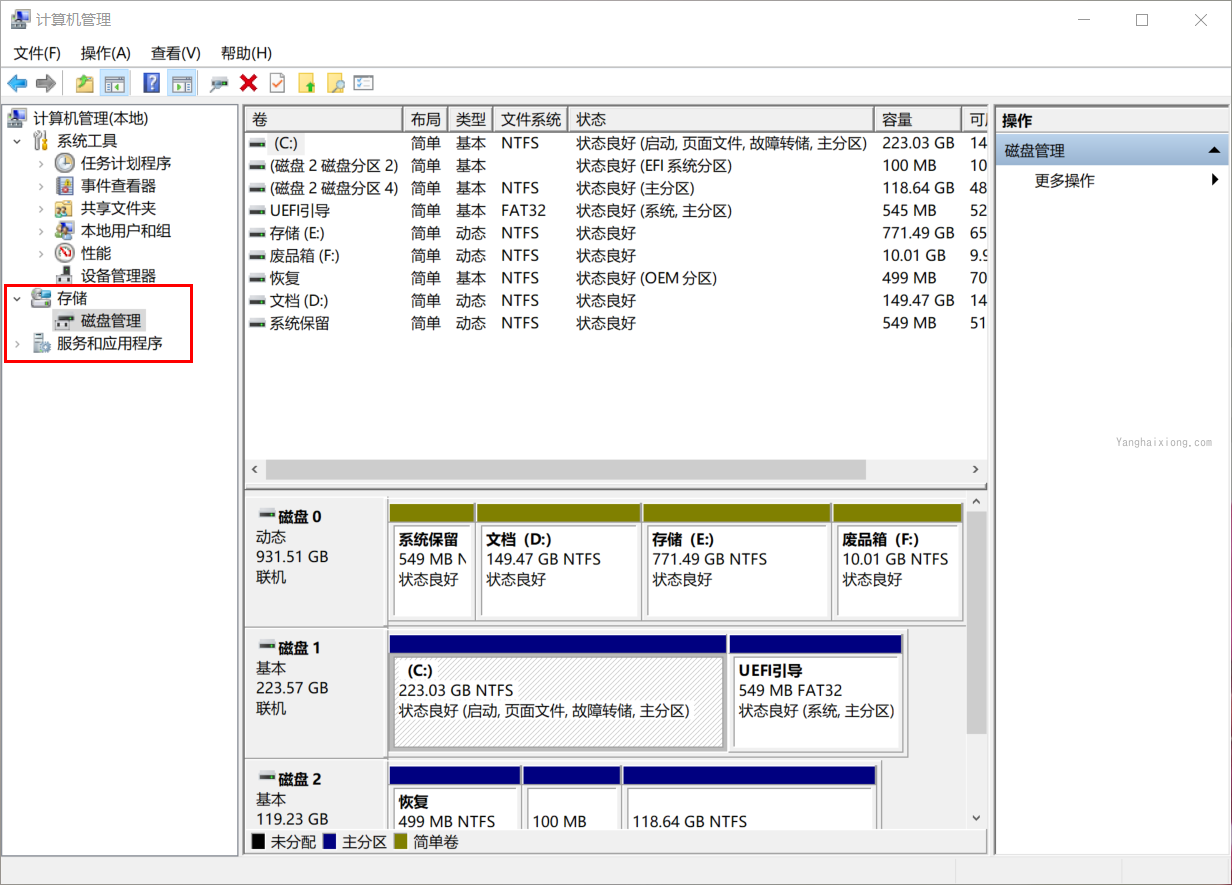Viewport: 1232px width, 885px height.
Task: Select Shared Folders (共享文件夹) tree node
Action: click(x=118, y=208)
